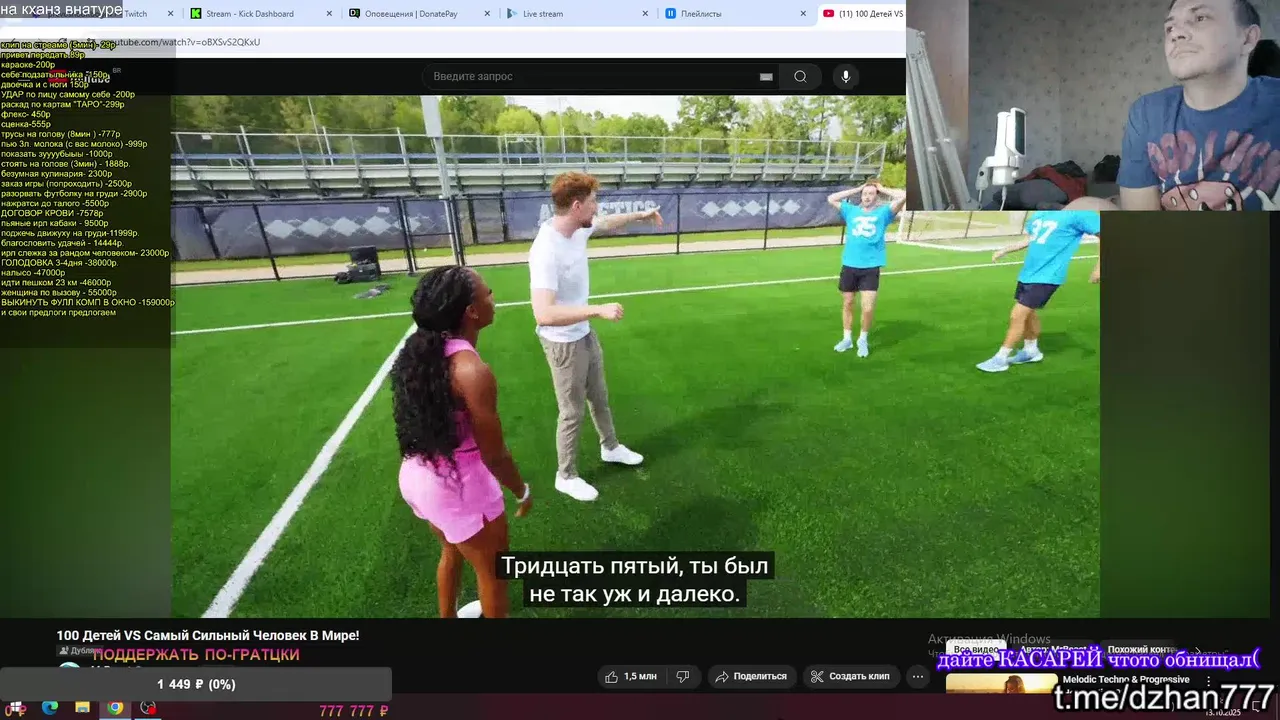1280x720 pixels.
Task: Close the Плейлисты tab
Action: click(x=803, y=14)
